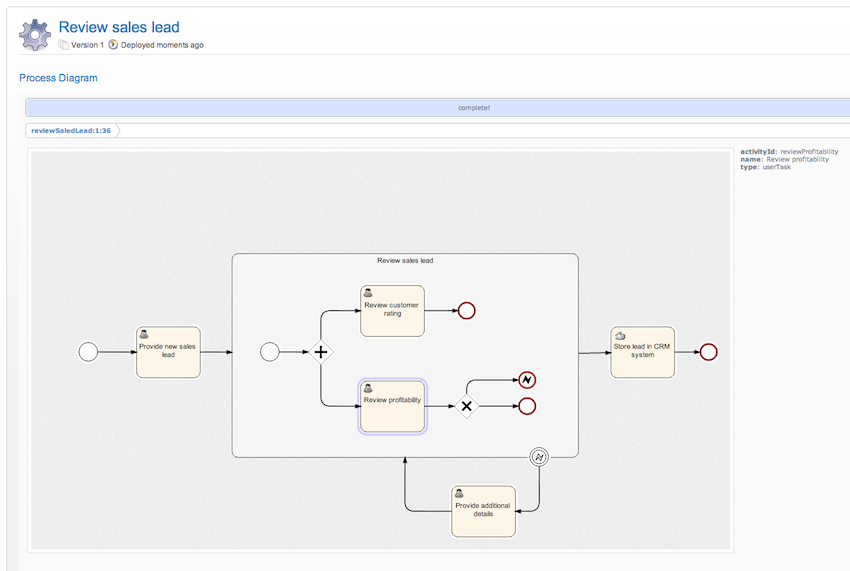Click the boundary error event on subprocess
850x571 pixels.
point(539,457)
